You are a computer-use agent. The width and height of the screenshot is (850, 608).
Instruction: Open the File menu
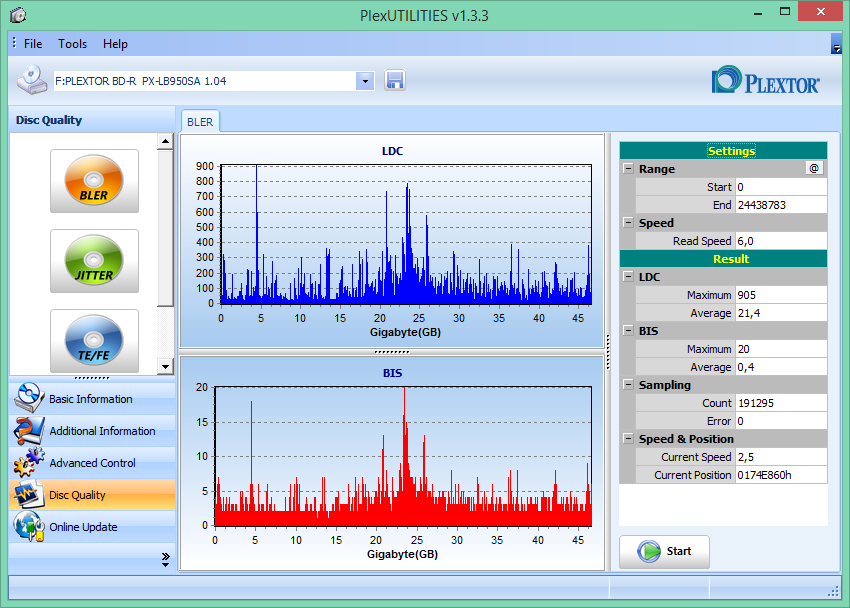click(x=33, y=44)
